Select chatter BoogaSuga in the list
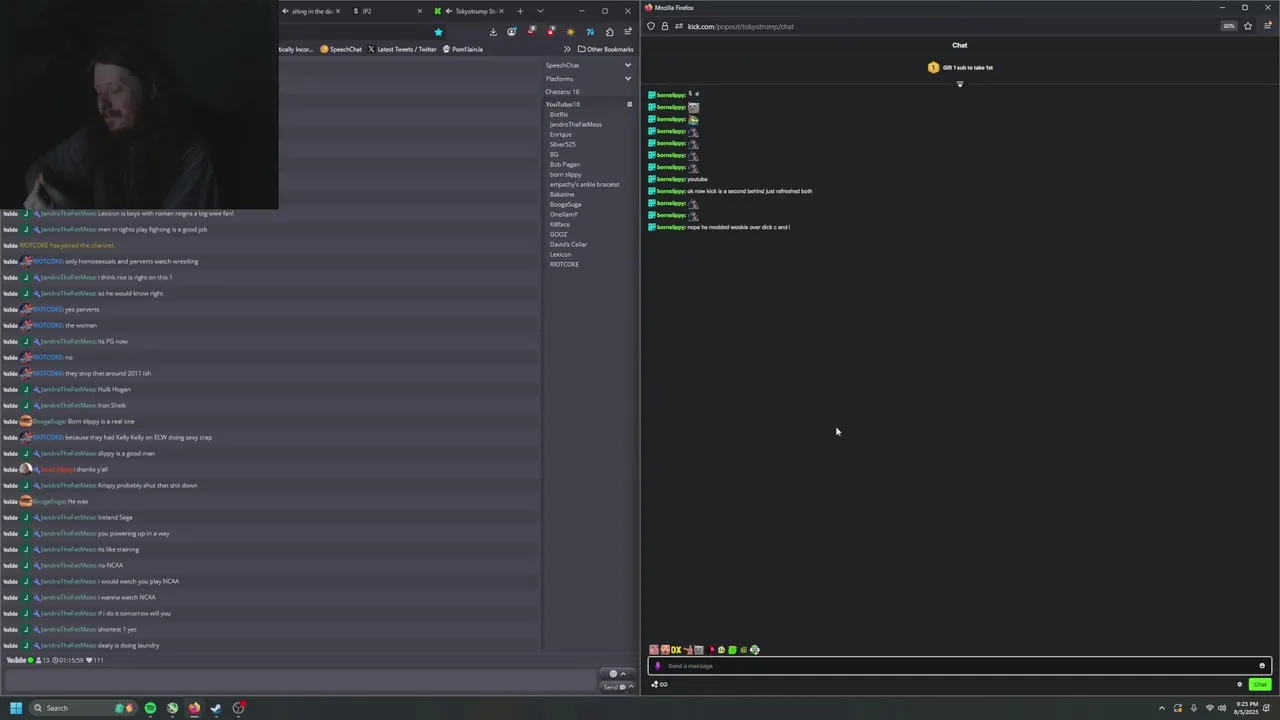The width and height of the screenshot is (1280, 720). (565, 204)
